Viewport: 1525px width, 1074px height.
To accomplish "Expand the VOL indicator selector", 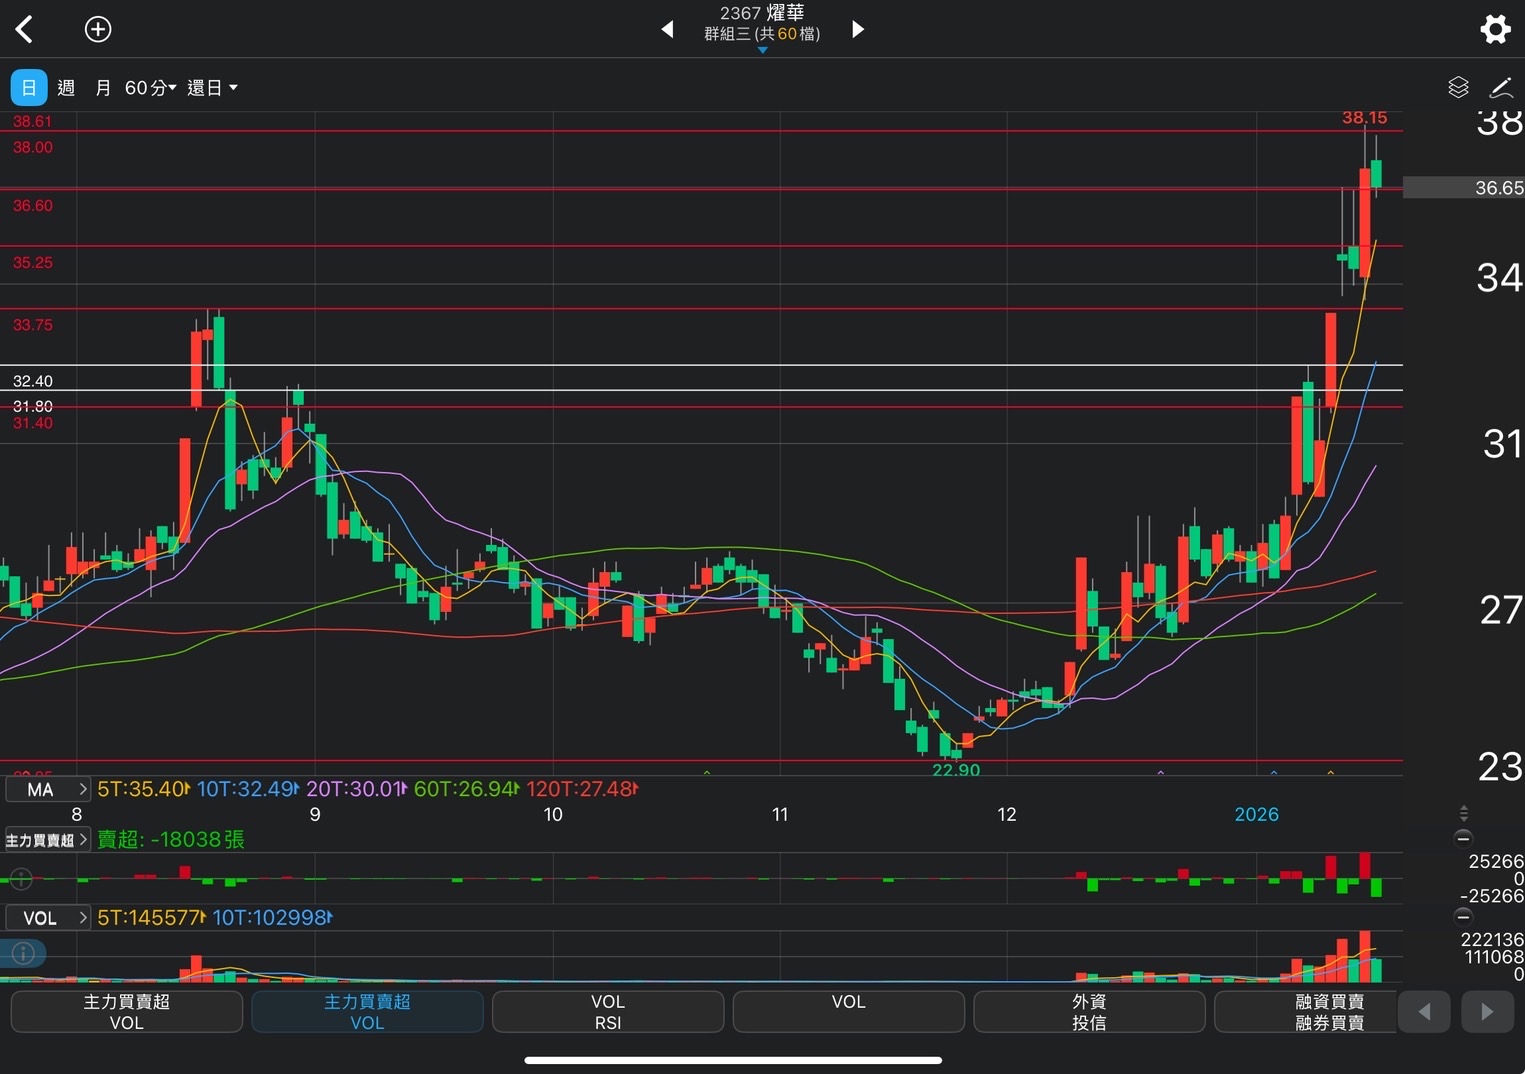I will click(x=48, y=918).
